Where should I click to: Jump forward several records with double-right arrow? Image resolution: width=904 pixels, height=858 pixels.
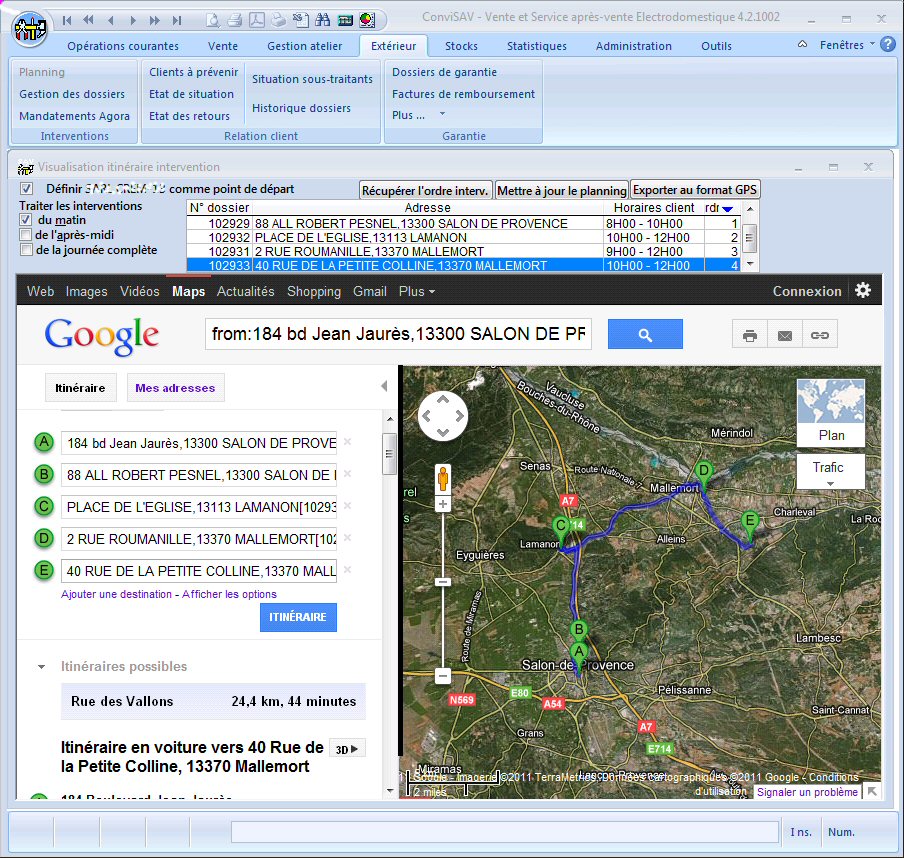coord(155,20)
